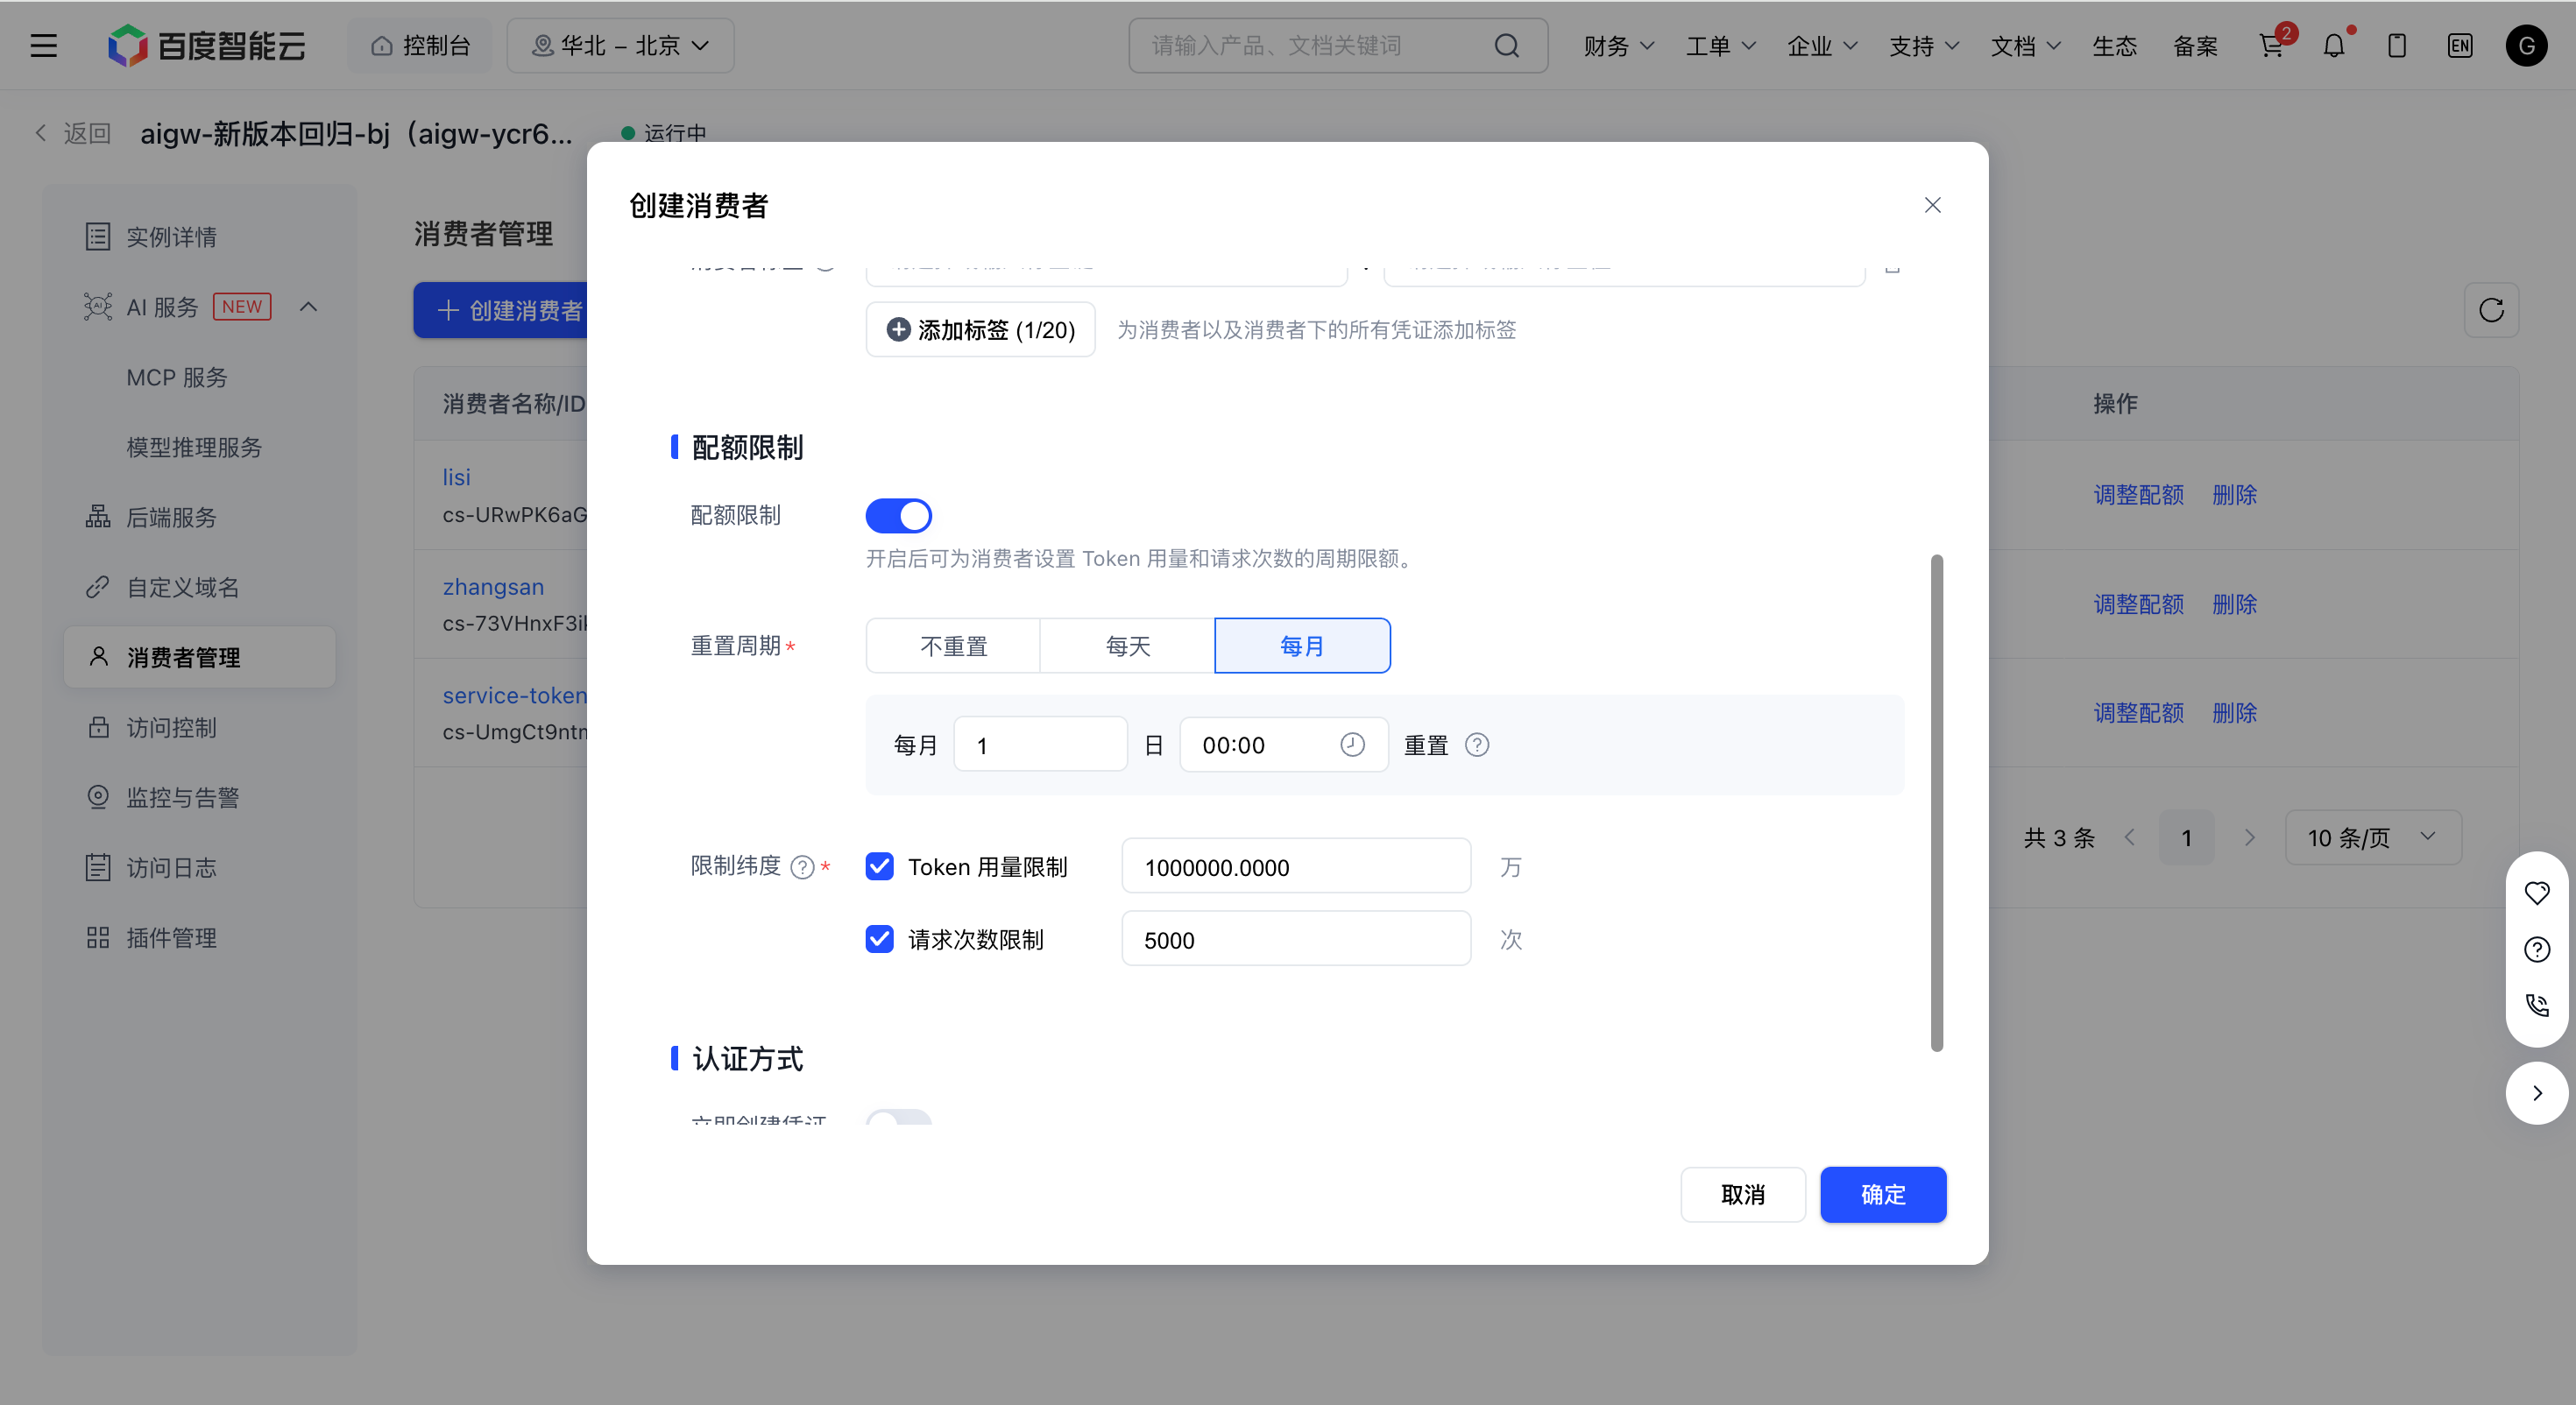Click the Token limit value input
The width and height of the screenshot is (2576, 1405).
(1296, 866)
